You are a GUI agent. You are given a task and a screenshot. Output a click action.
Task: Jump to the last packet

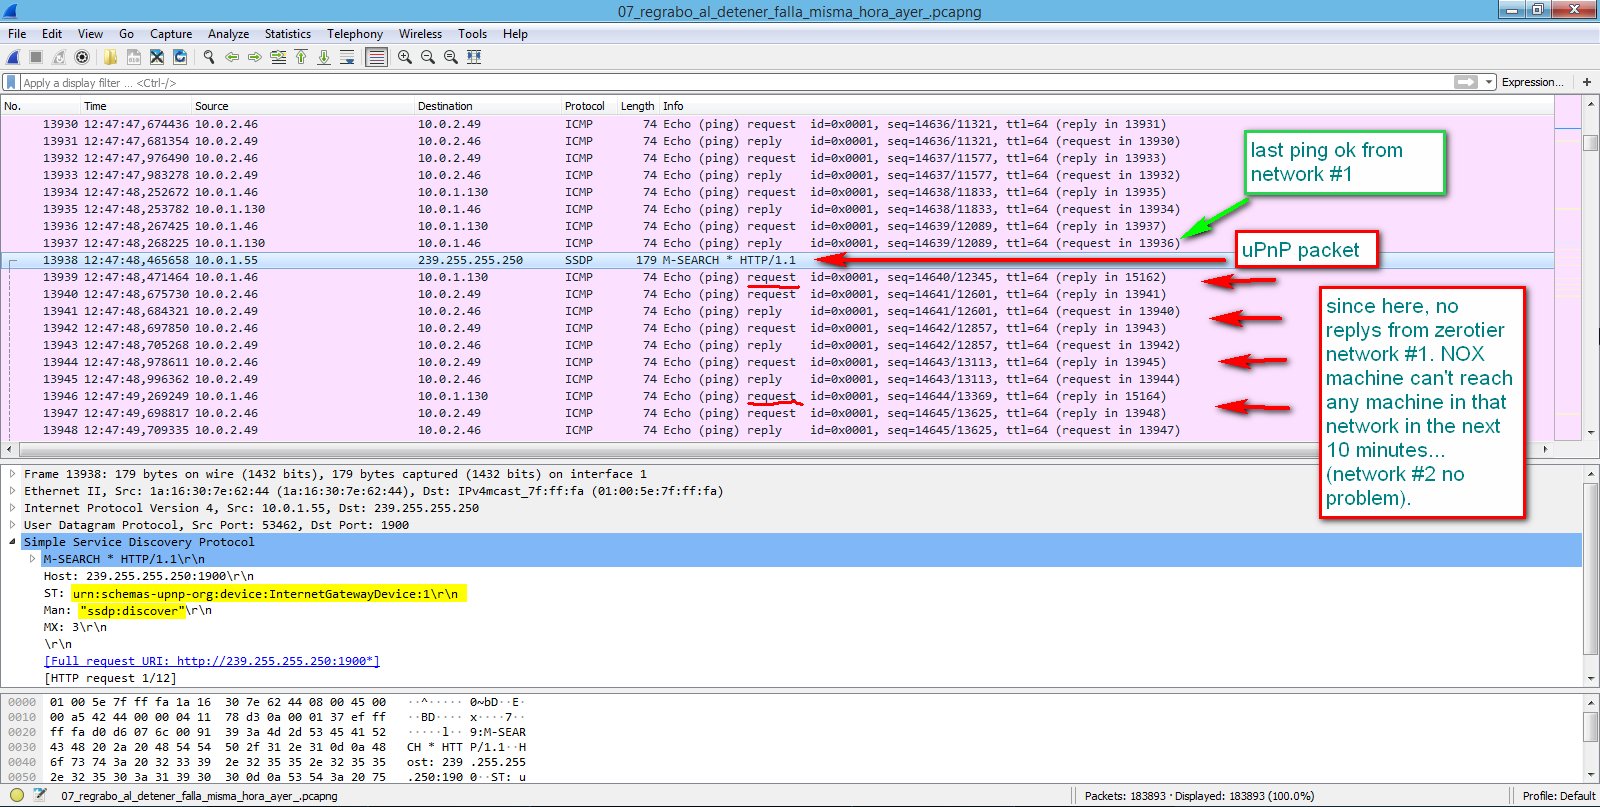point(324,57)
